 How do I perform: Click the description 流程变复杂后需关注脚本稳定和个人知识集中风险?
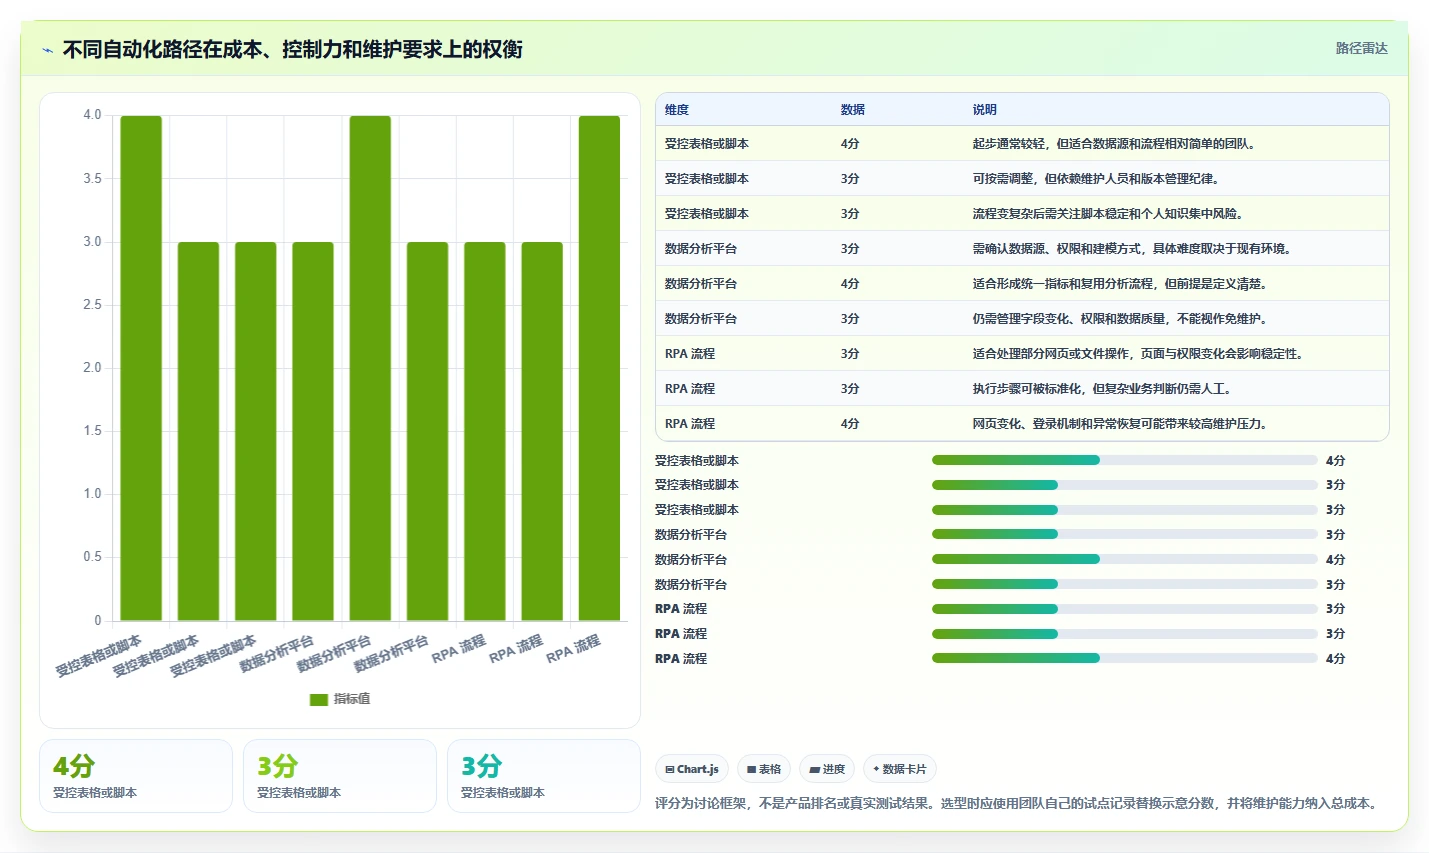coord(1108,214)
